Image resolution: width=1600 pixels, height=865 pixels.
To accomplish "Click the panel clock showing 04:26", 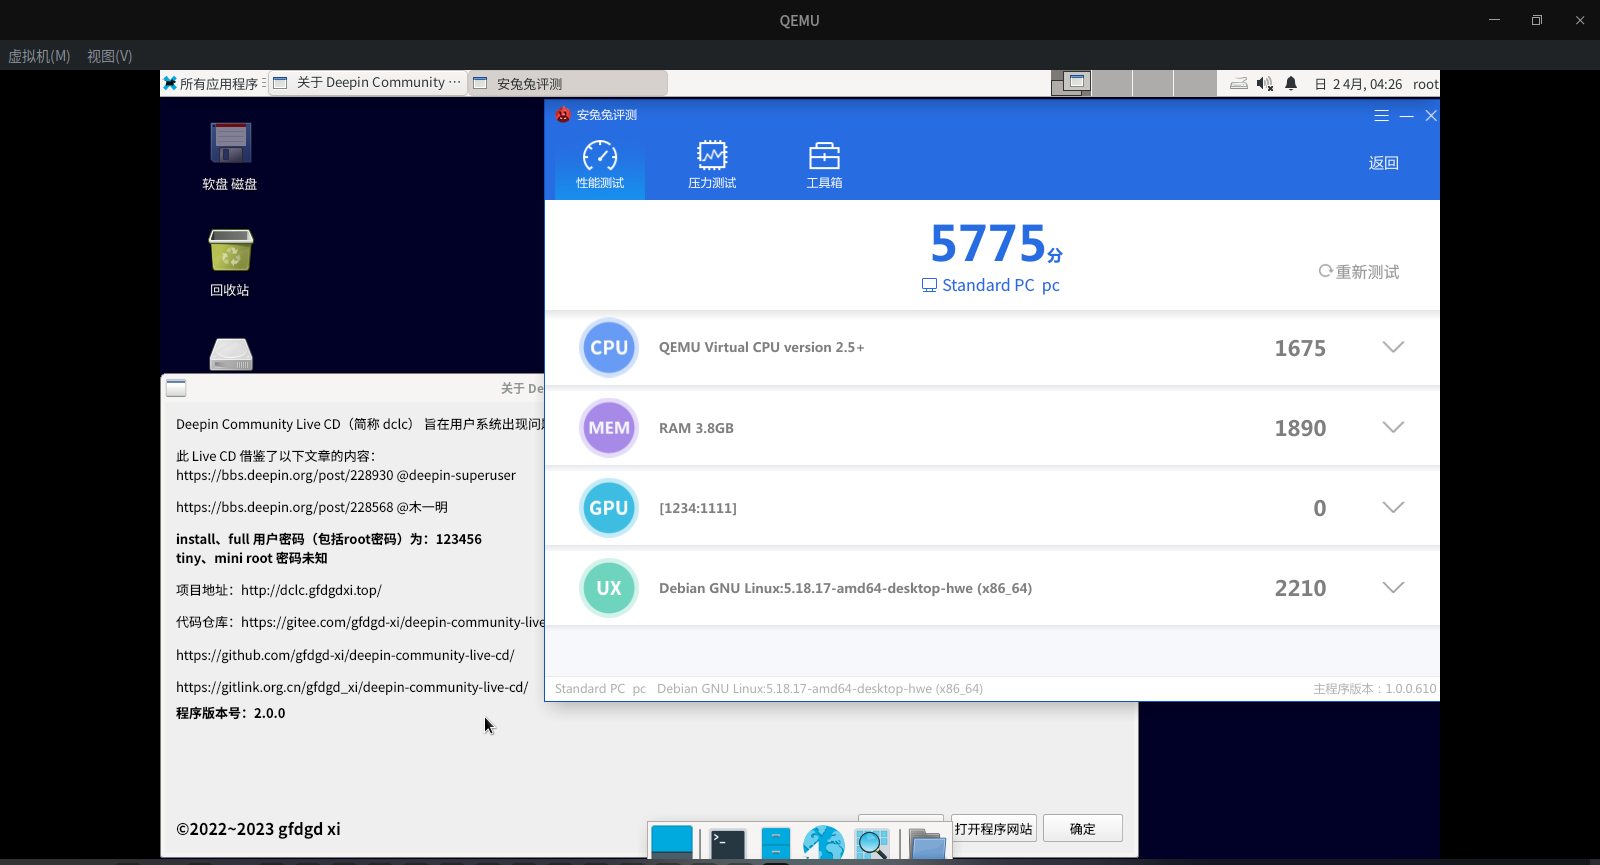I will click(1358, 84).
